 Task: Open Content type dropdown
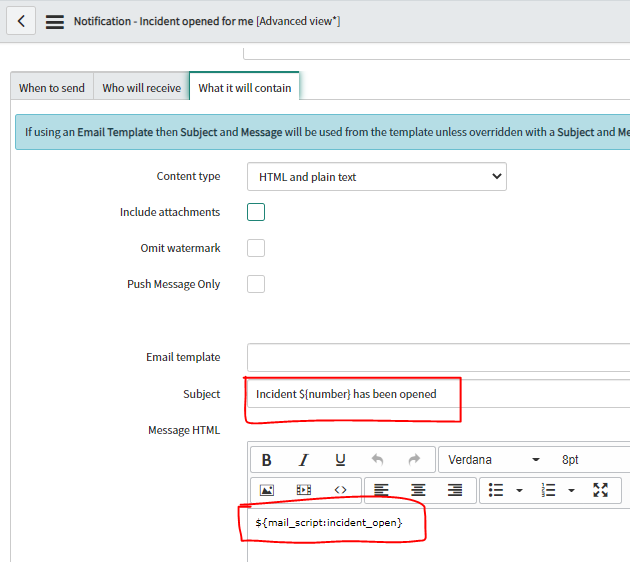point(377,177)
